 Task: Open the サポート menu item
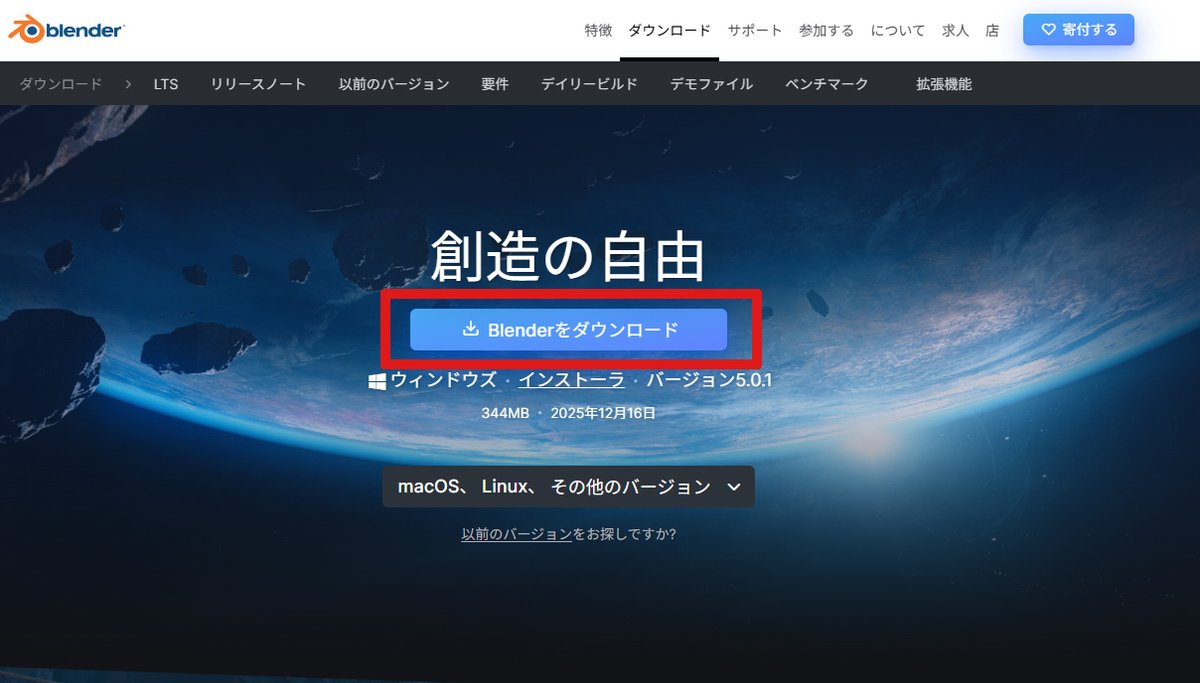[x=755, y=30]
